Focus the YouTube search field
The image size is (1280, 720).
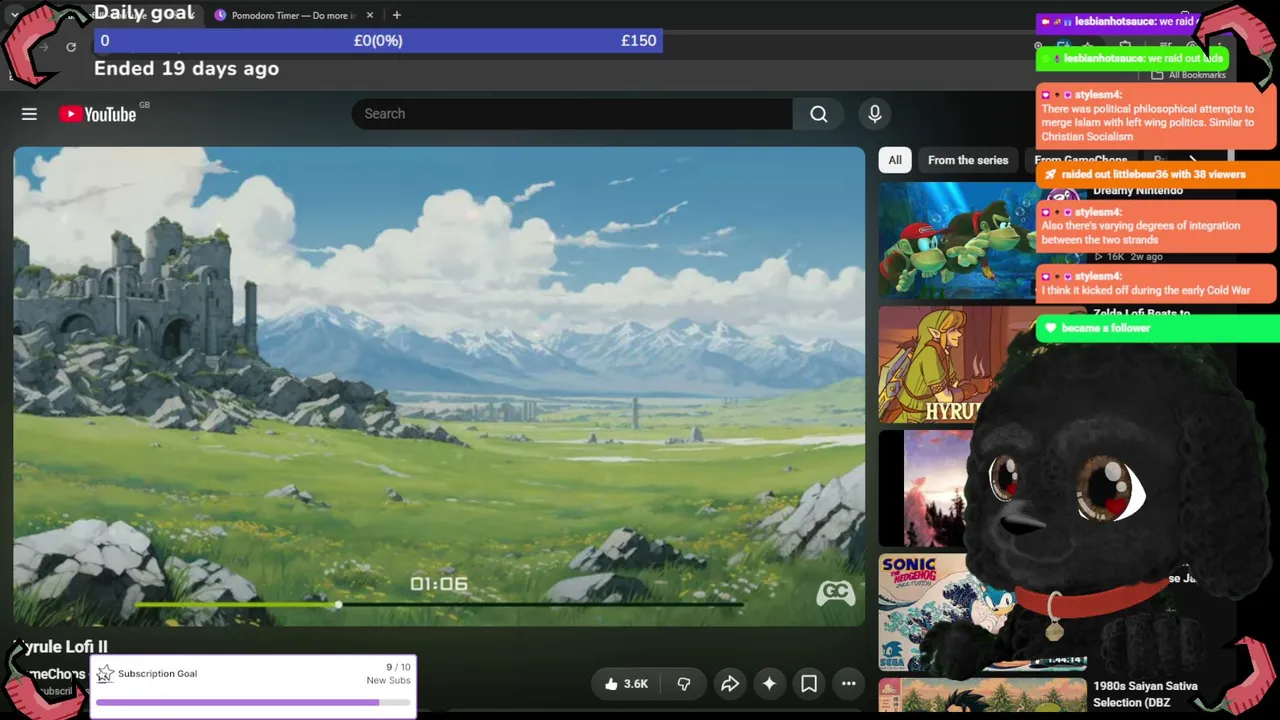572,114
